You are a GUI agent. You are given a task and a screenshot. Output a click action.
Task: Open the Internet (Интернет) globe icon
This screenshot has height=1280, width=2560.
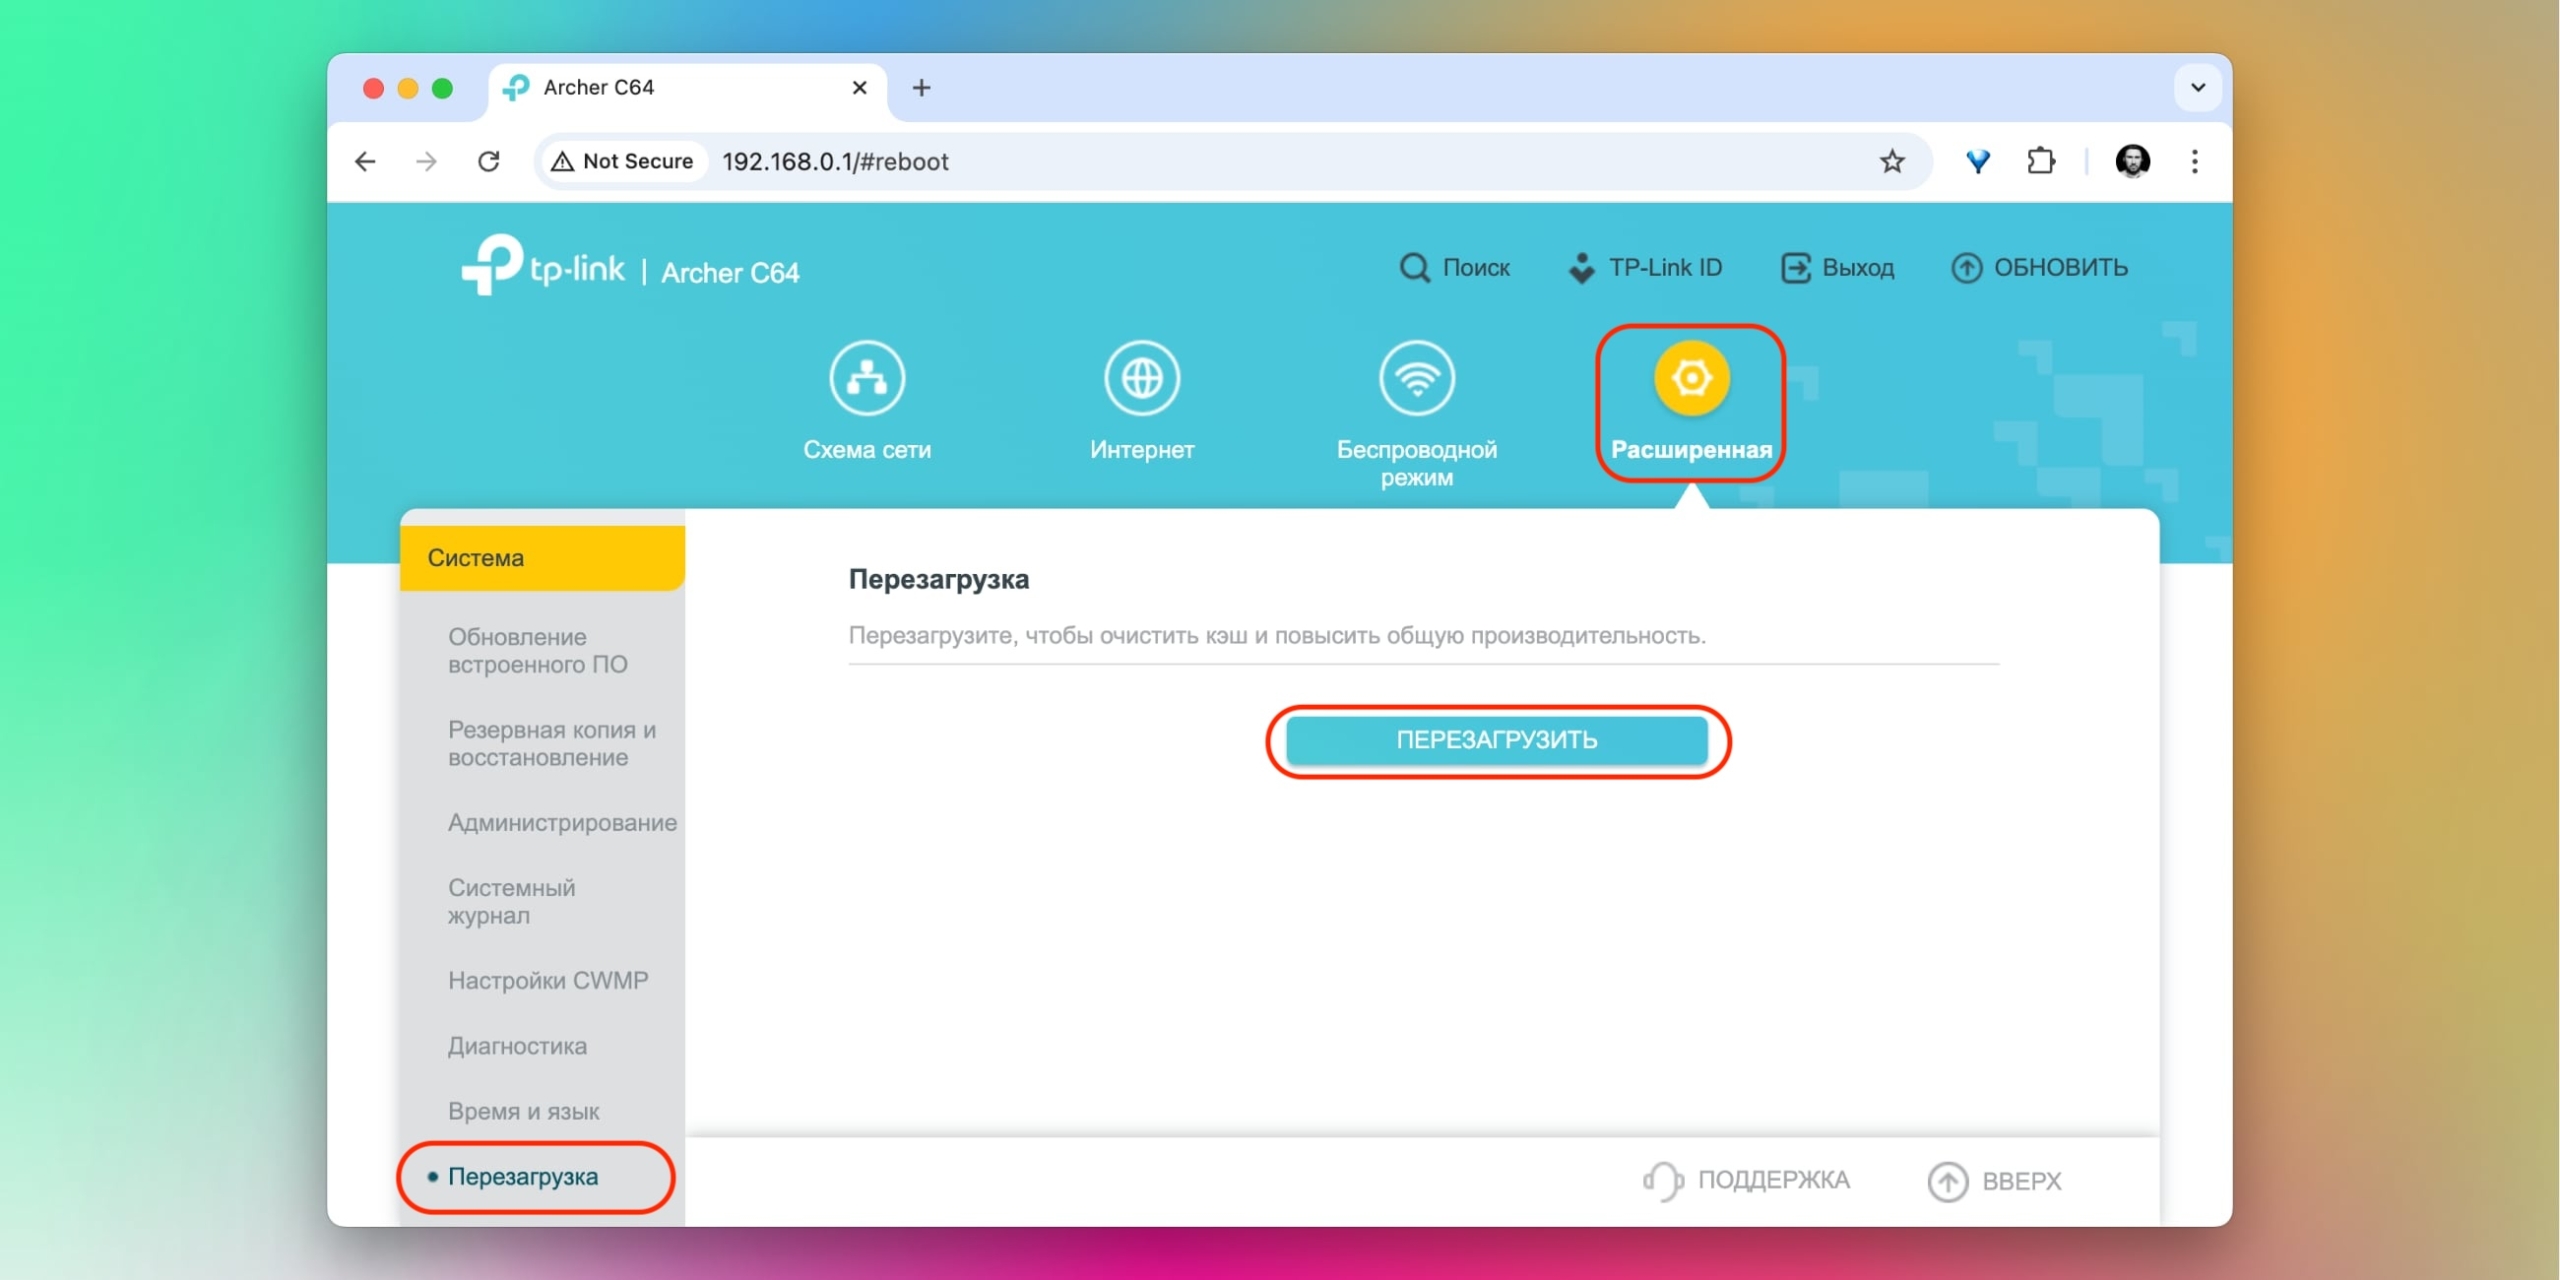click(1141, 379)
